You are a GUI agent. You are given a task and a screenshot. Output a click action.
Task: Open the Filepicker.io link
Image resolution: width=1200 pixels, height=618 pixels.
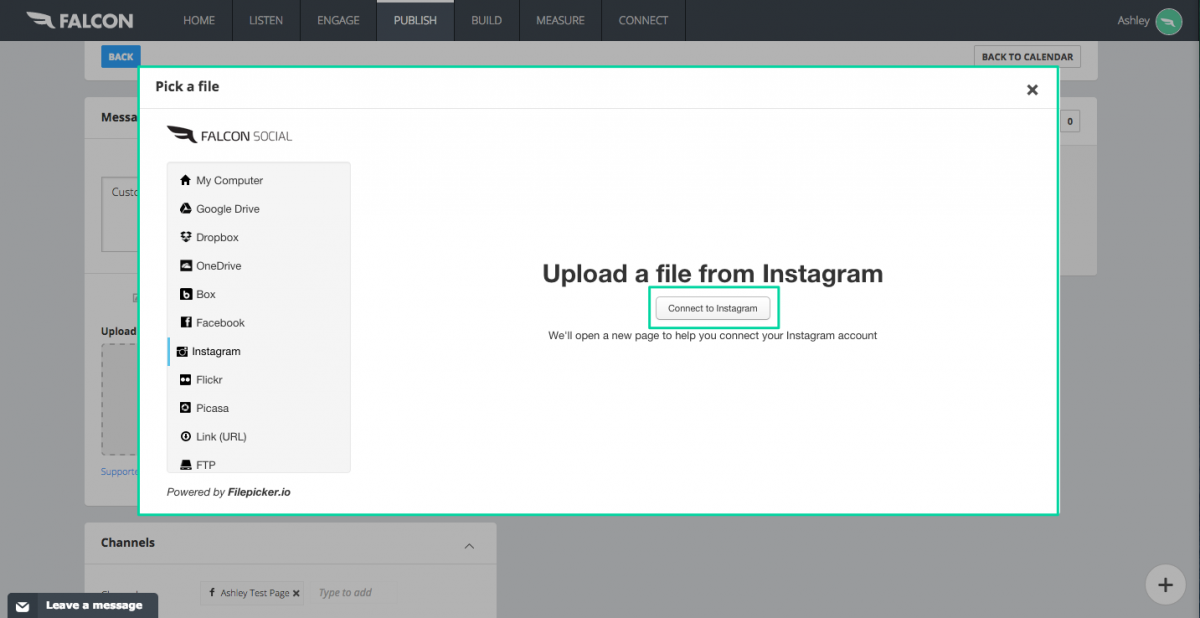(x=259, y=492)
